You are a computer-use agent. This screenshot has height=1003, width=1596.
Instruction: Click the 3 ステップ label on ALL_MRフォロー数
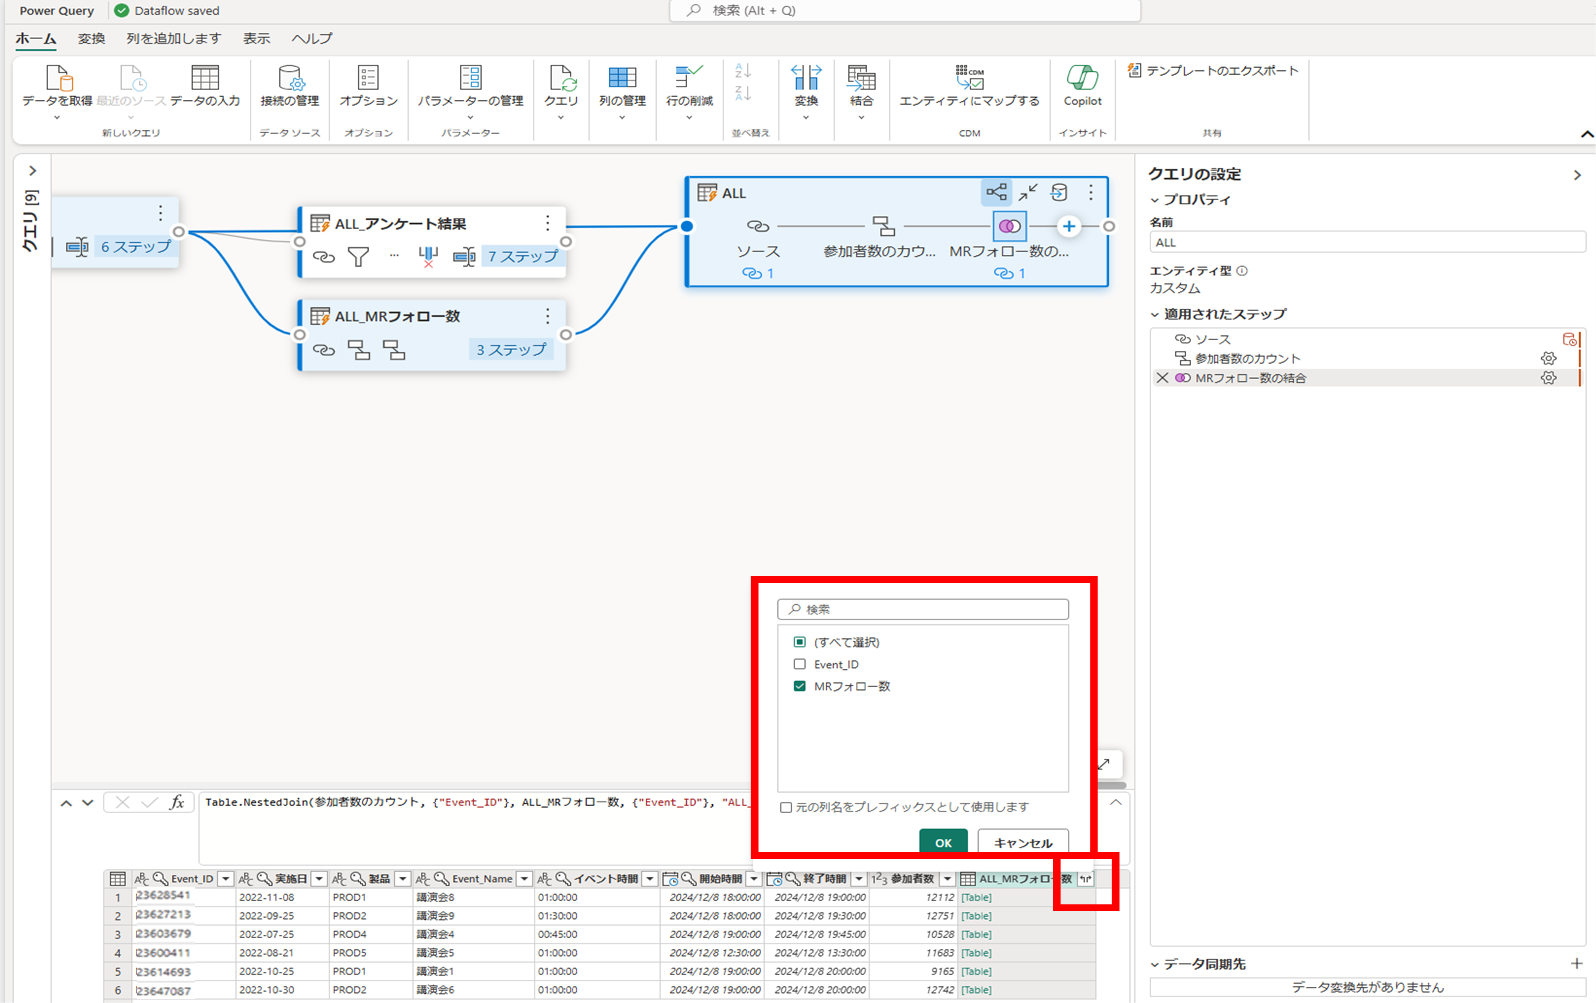(511, 350)
